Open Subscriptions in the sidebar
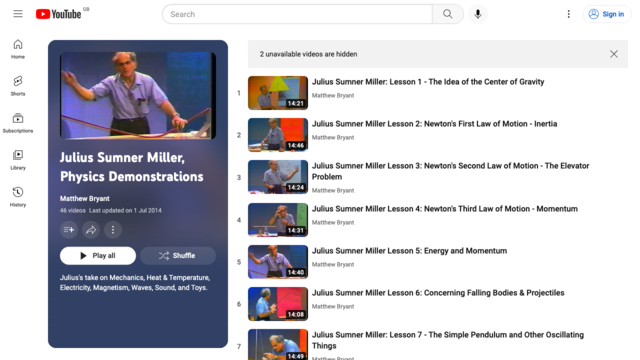The width and height of the screenshot is (640, 360). coord(18,123)
